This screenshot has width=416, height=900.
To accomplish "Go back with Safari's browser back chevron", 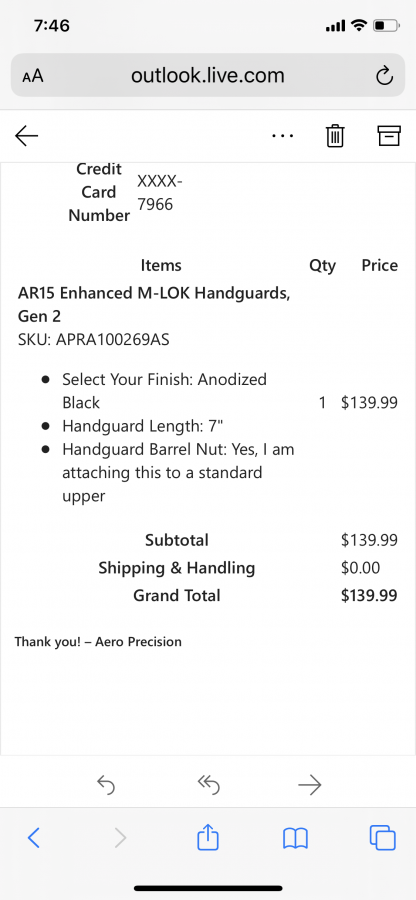I will (x=34, y=838).
